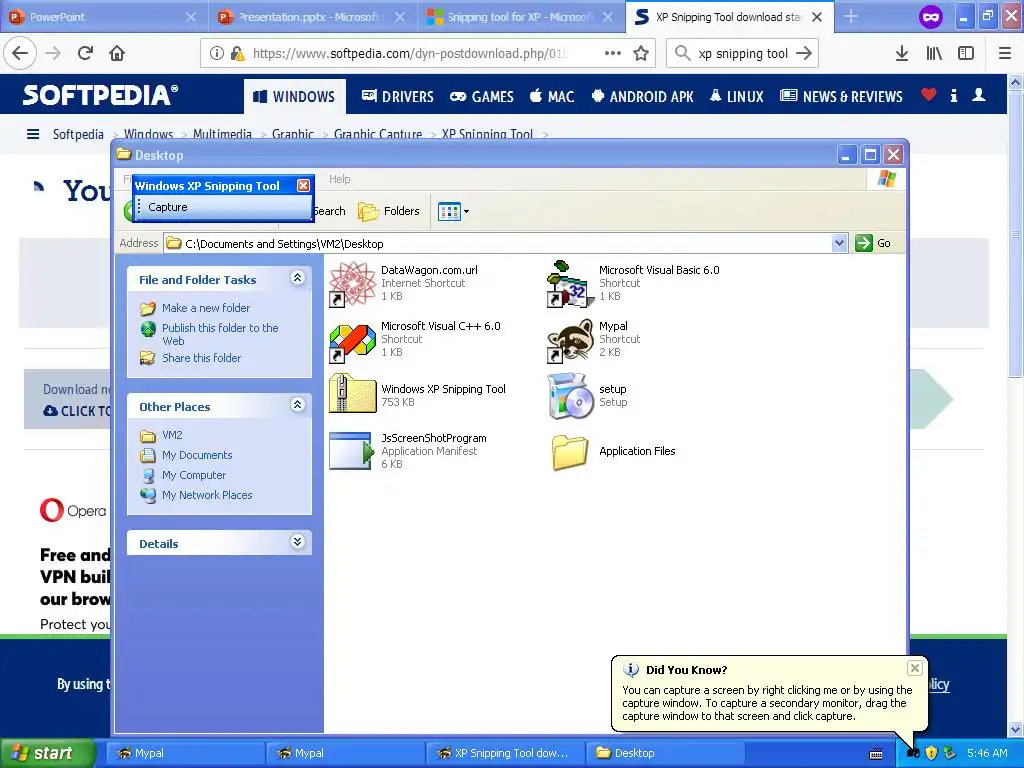
Task: Open the MAC section on Softpedia
Action: (552, 97)
